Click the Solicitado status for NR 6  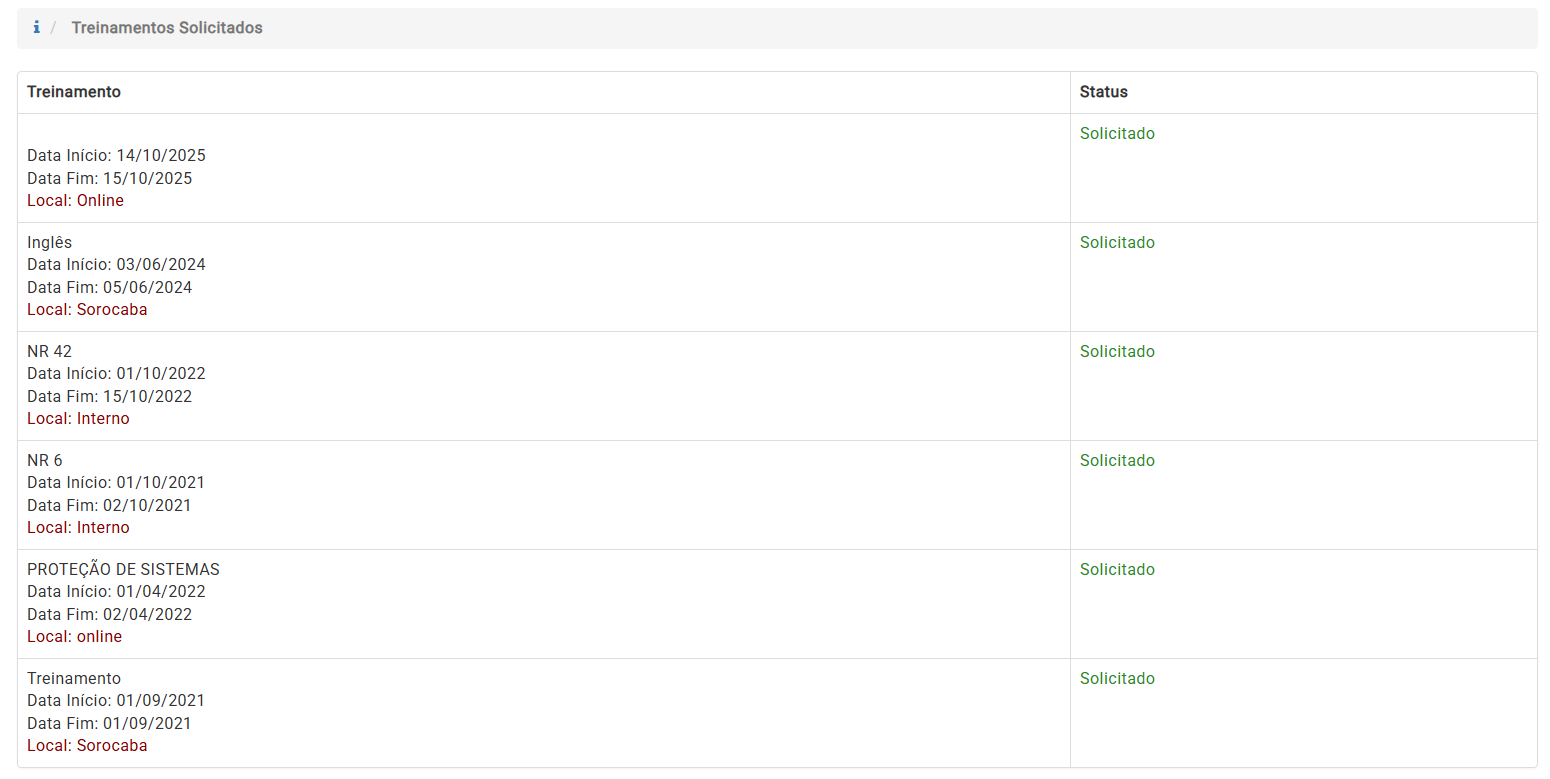pos(1117,461)
